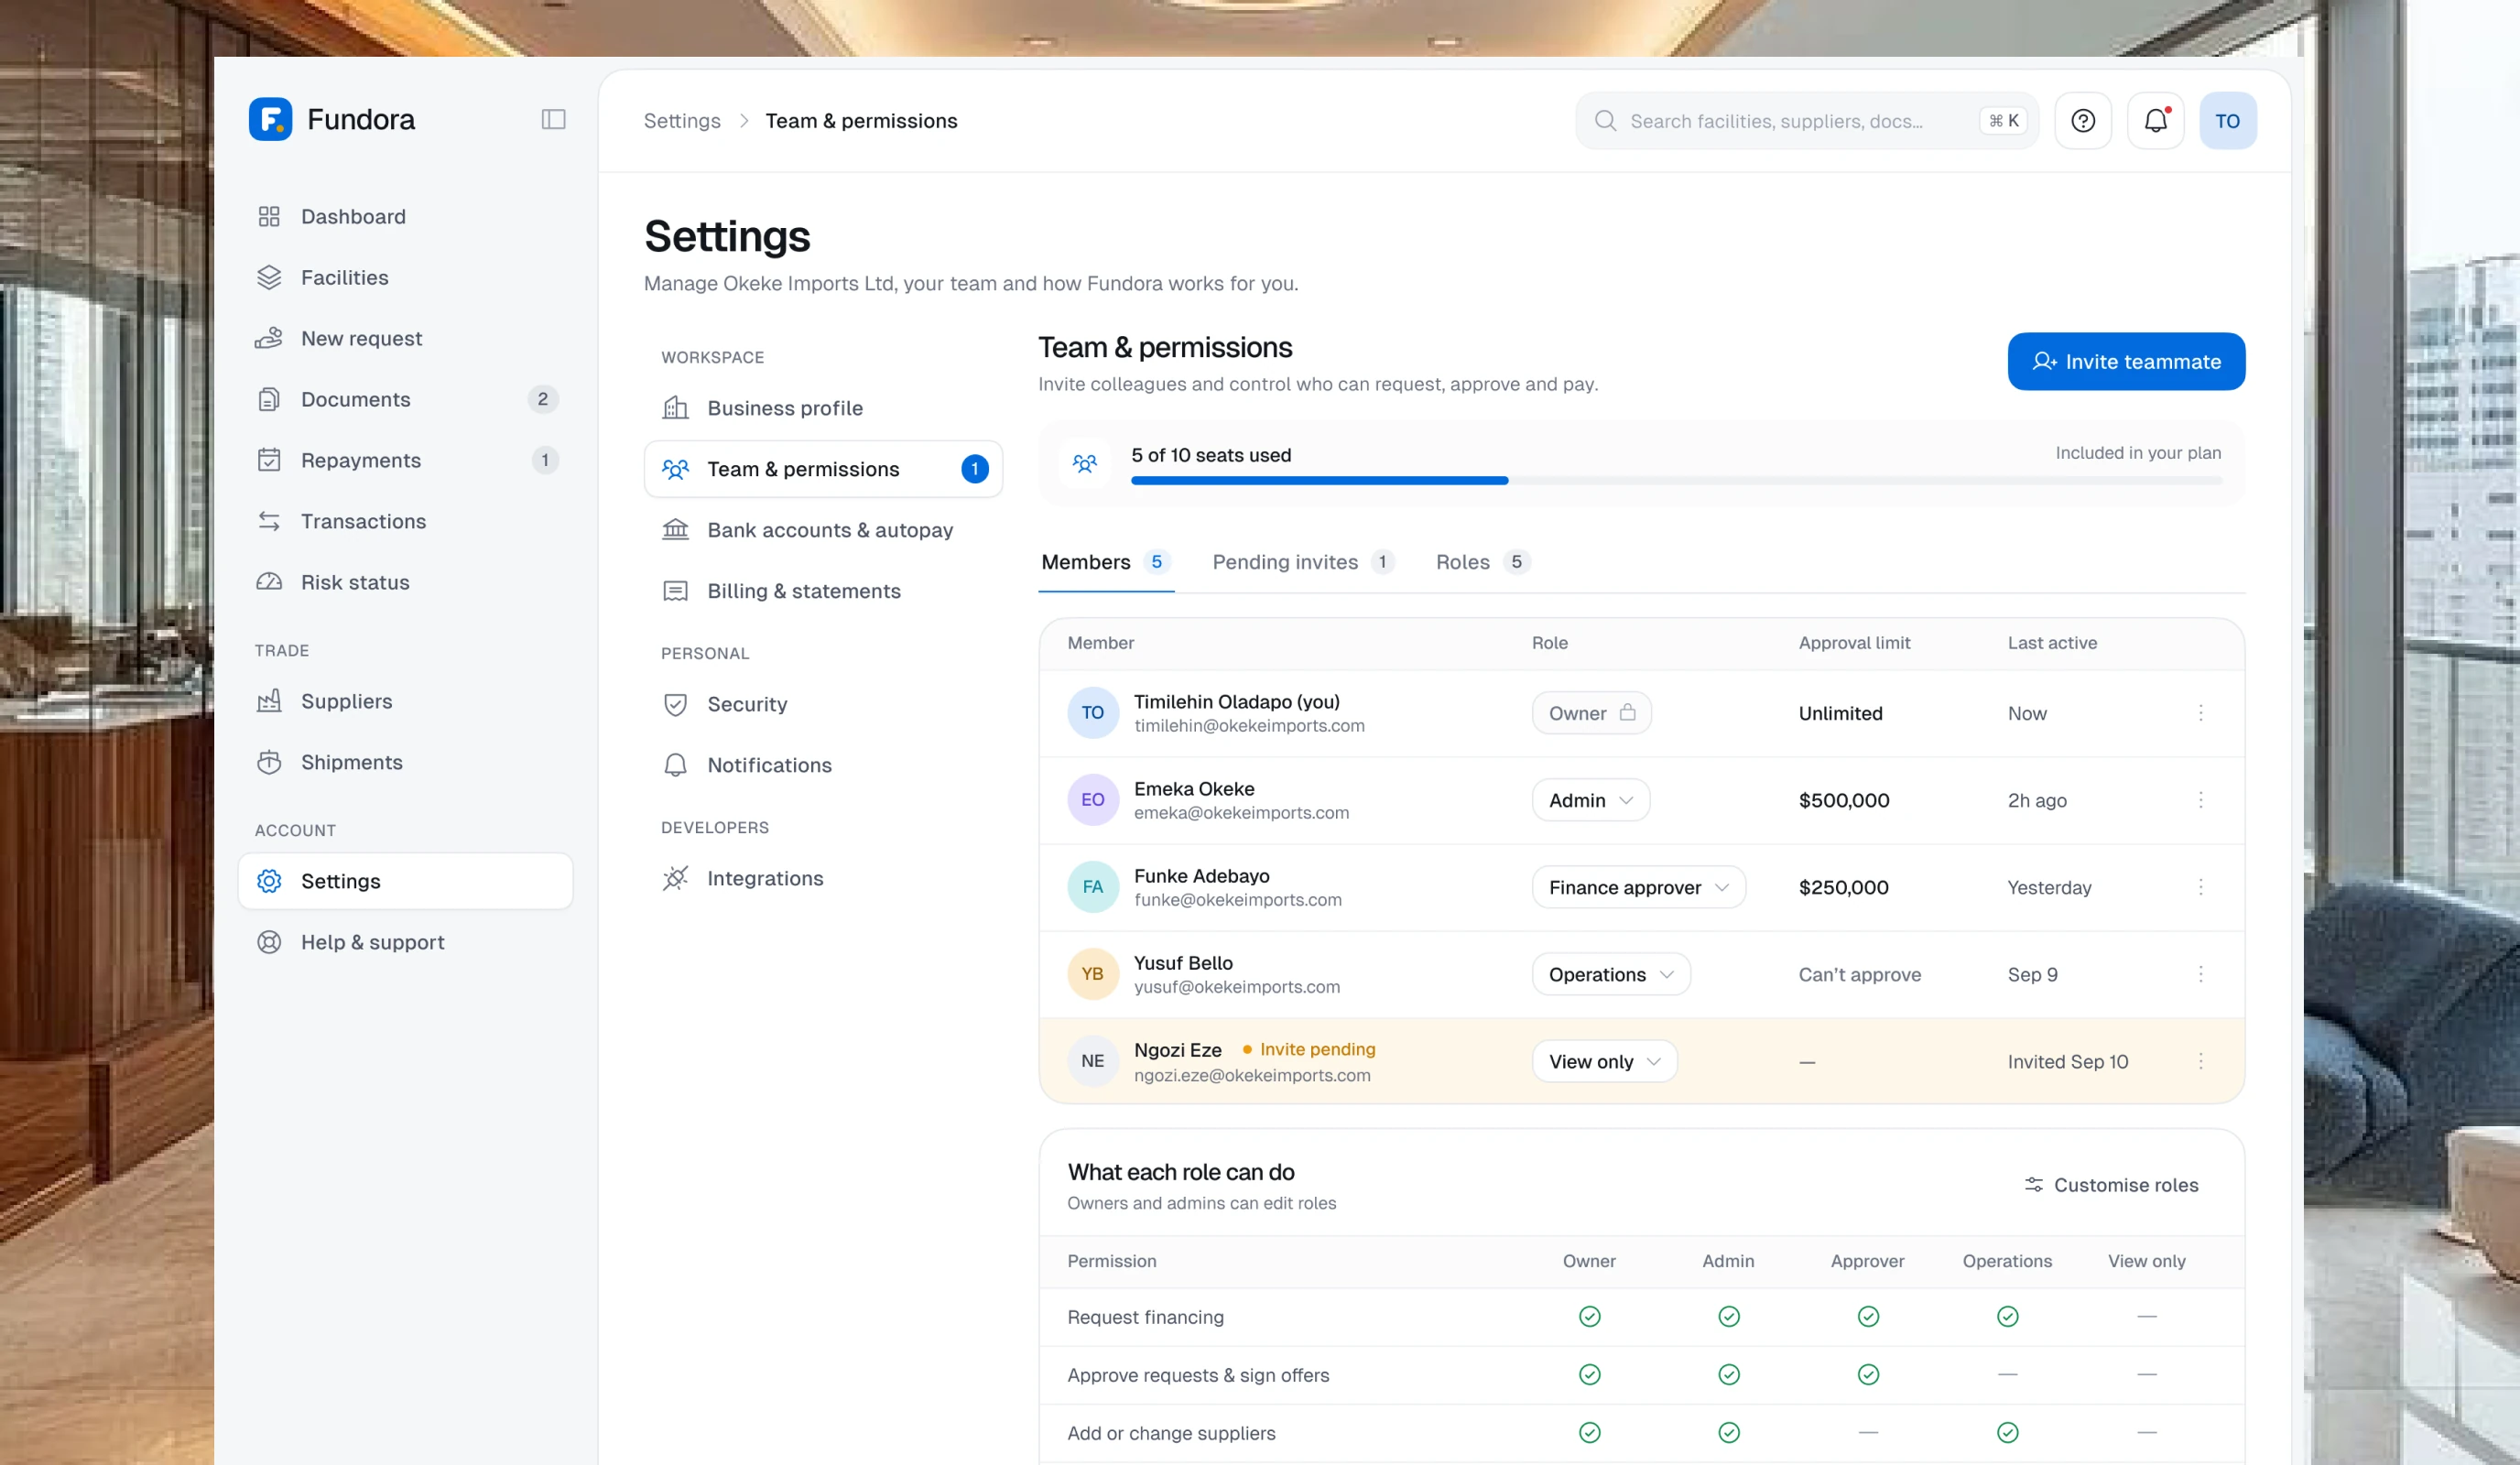Open the notifications bell in header

[x=2156, y=121]
